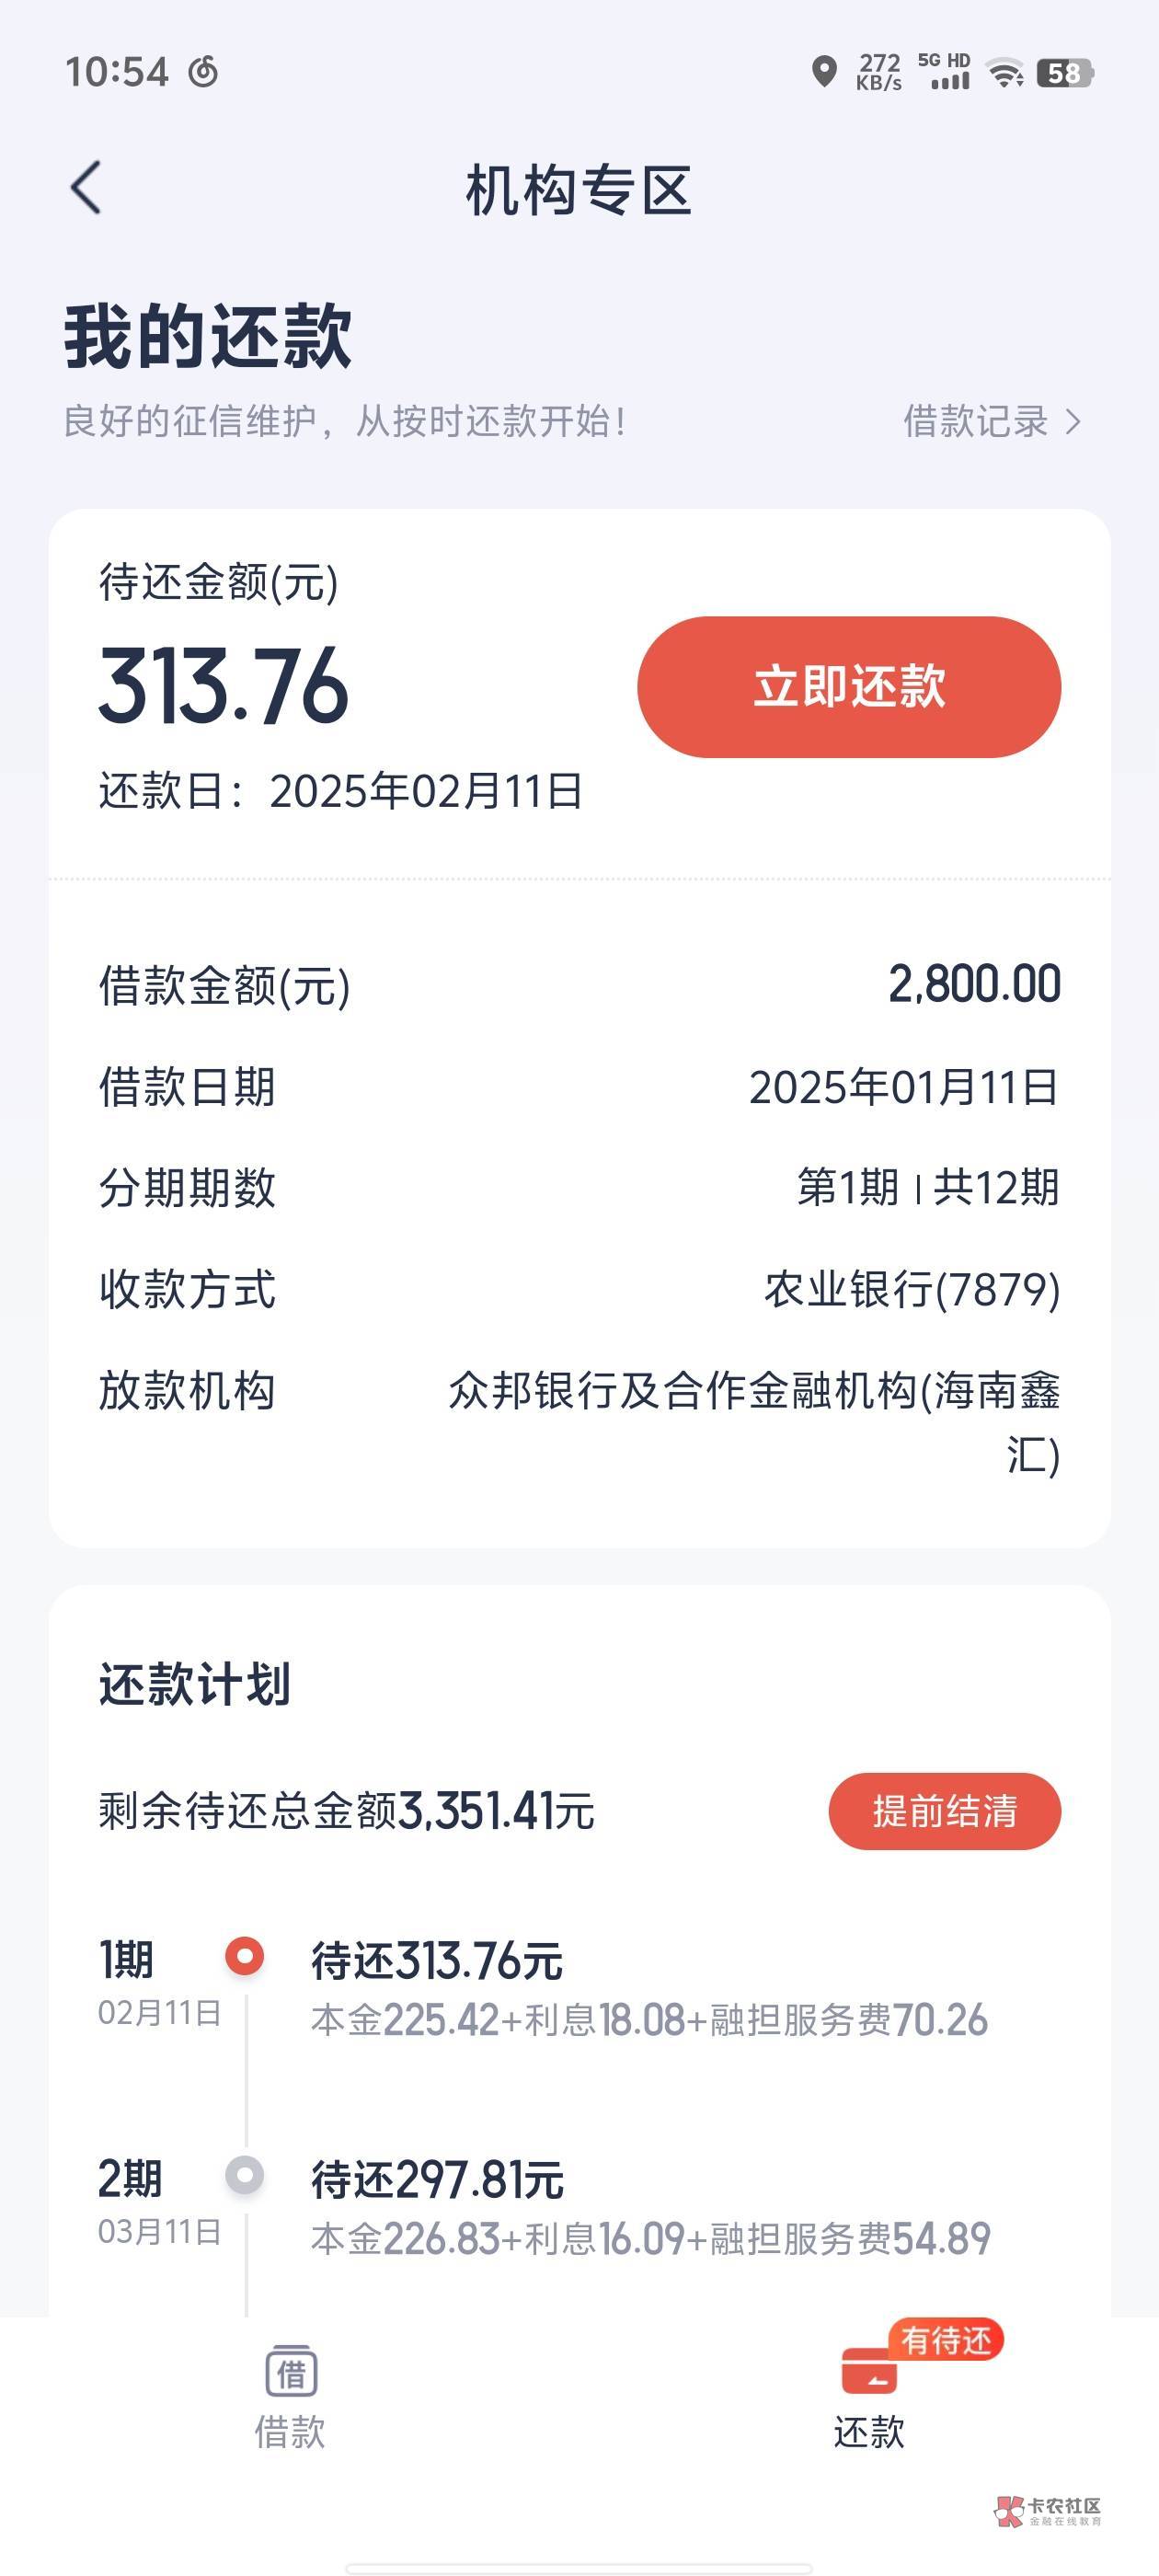Open the 借款 tab icon
Image resolution: width=1159 pixels, height=2576 pixels.
point(291,2372)
